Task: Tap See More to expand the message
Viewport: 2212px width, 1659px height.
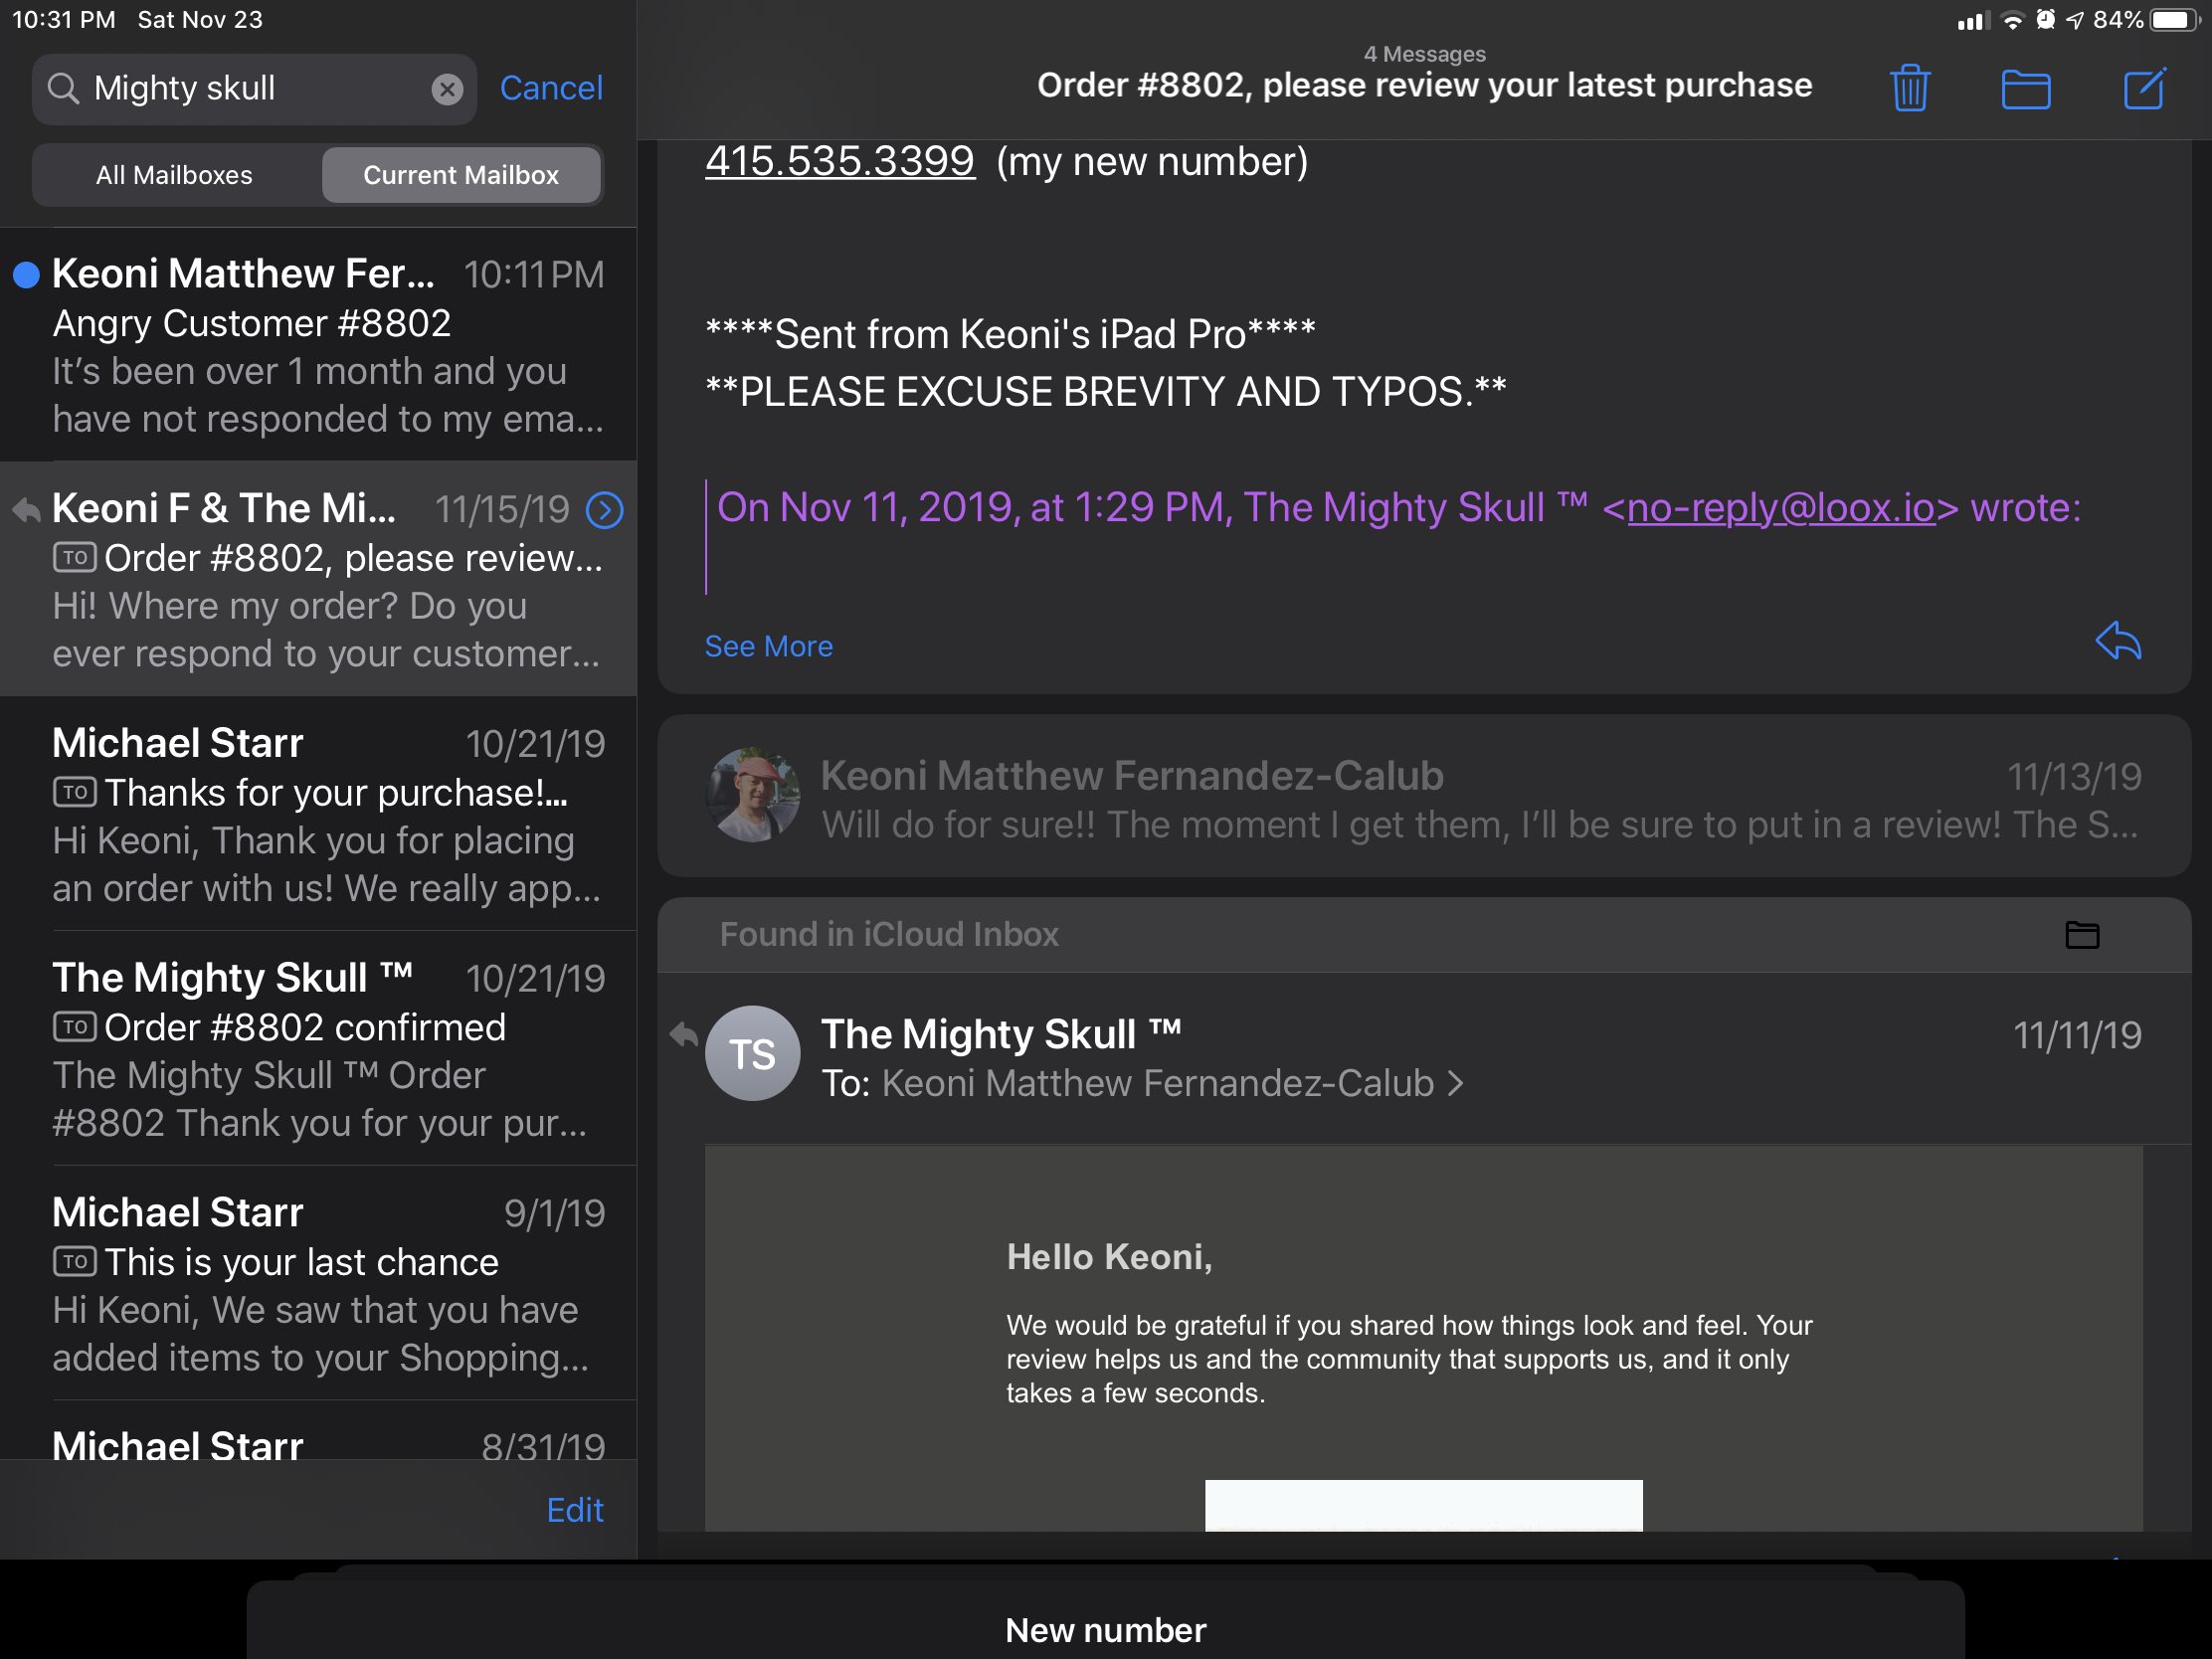Action: point(768,646)
